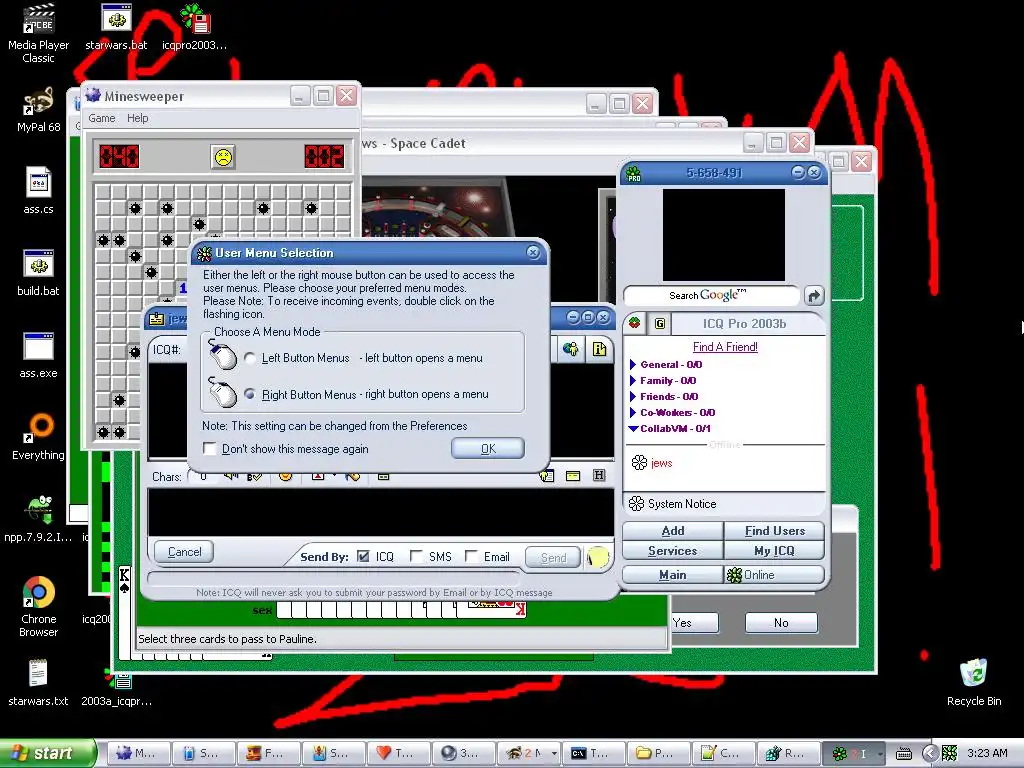Close the User Menu Selection dialog

point(533,252)
